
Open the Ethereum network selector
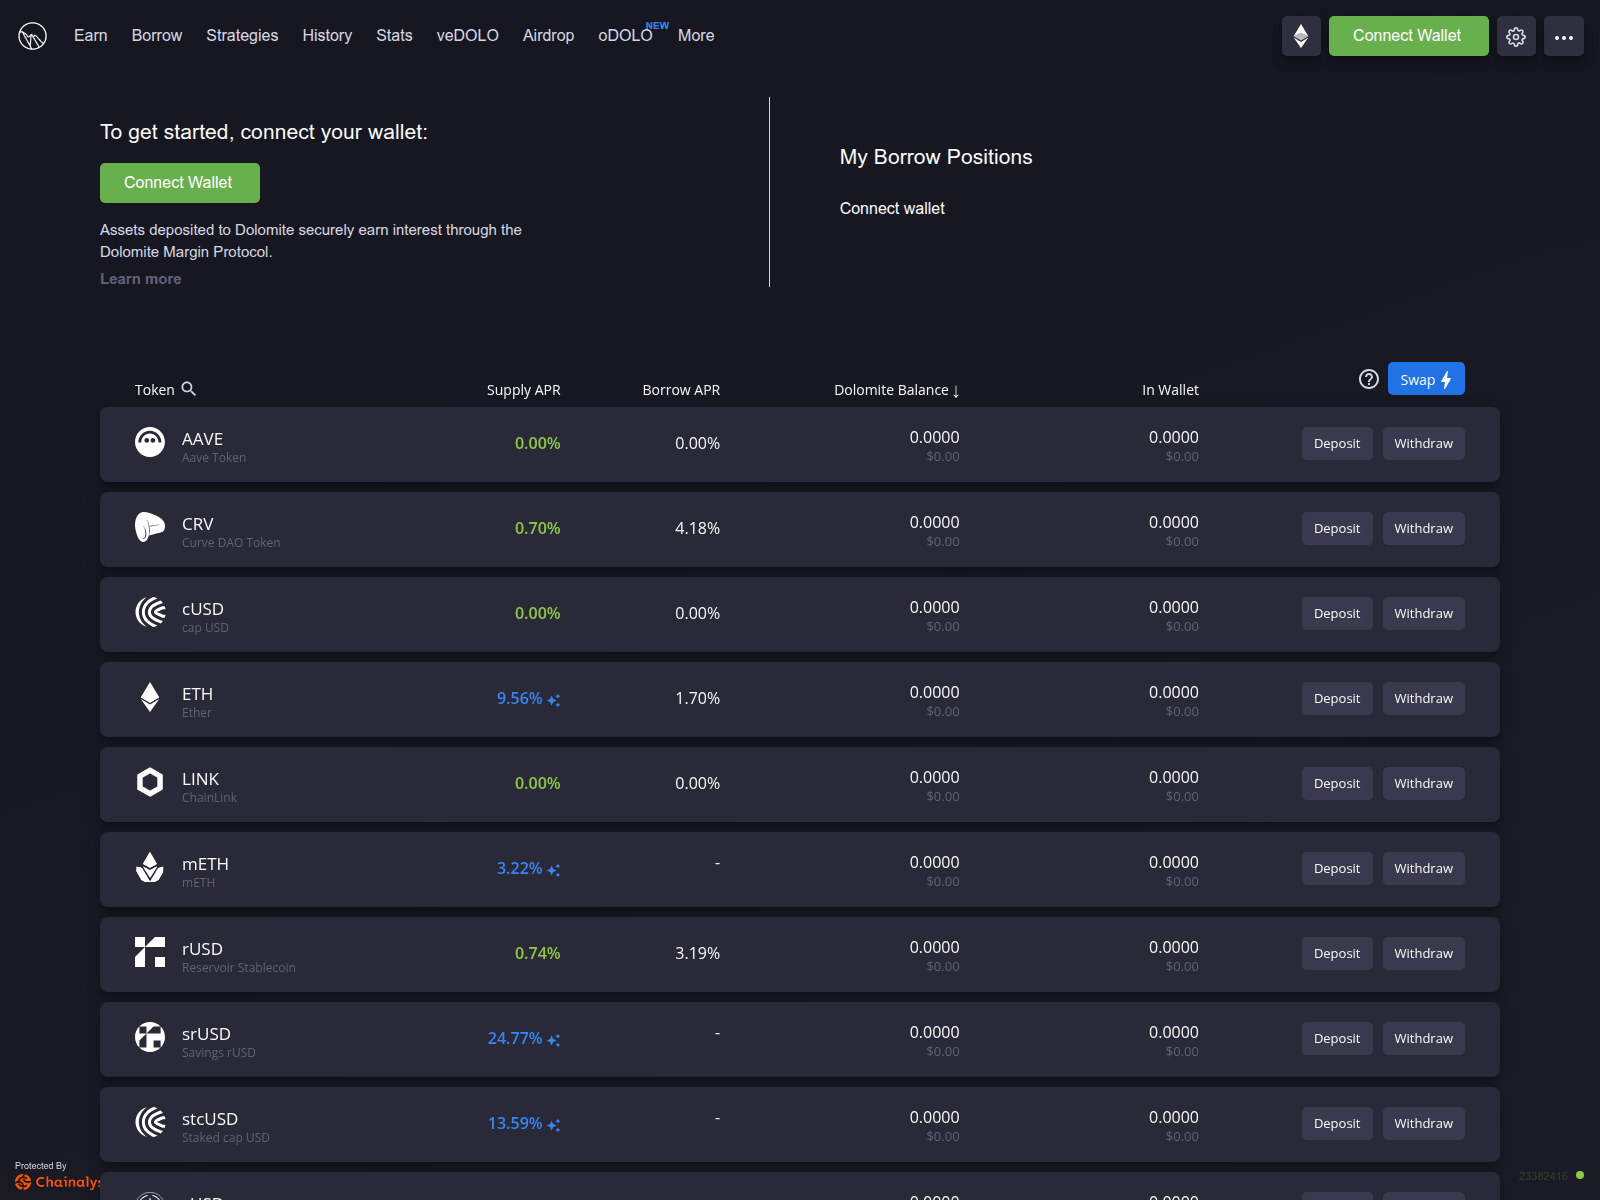pyautogui.click(x=1301, y=36)
